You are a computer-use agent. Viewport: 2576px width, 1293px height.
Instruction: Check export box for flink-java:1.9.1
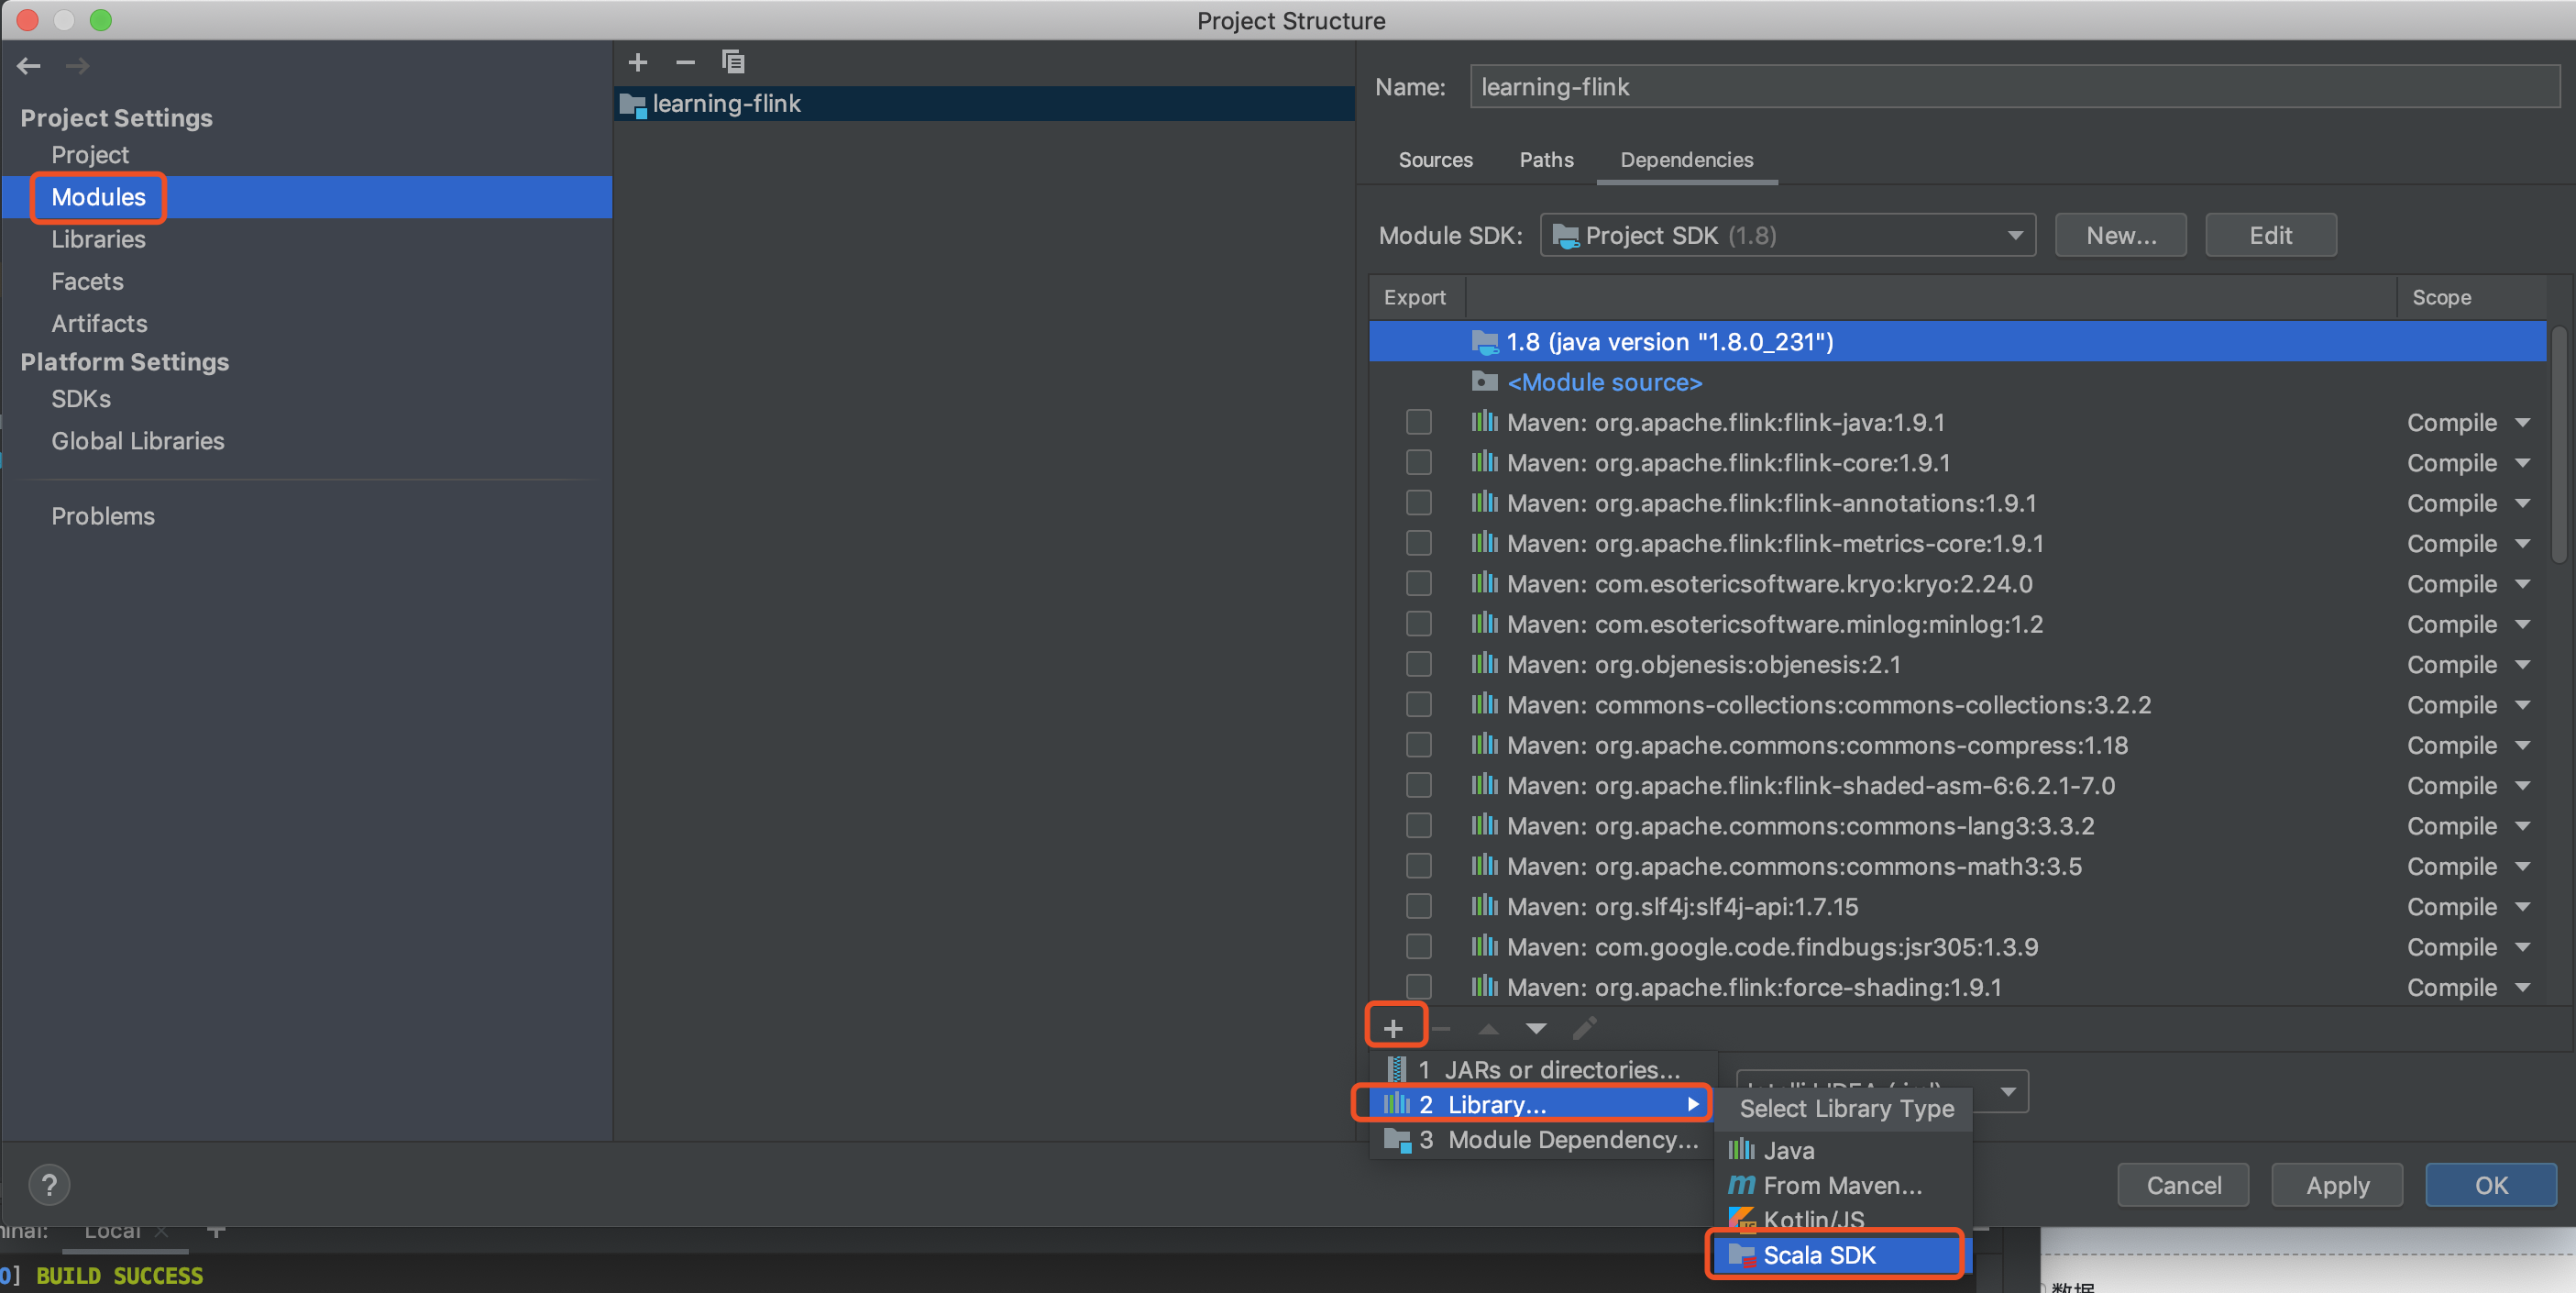click(x=1418, y=423)
